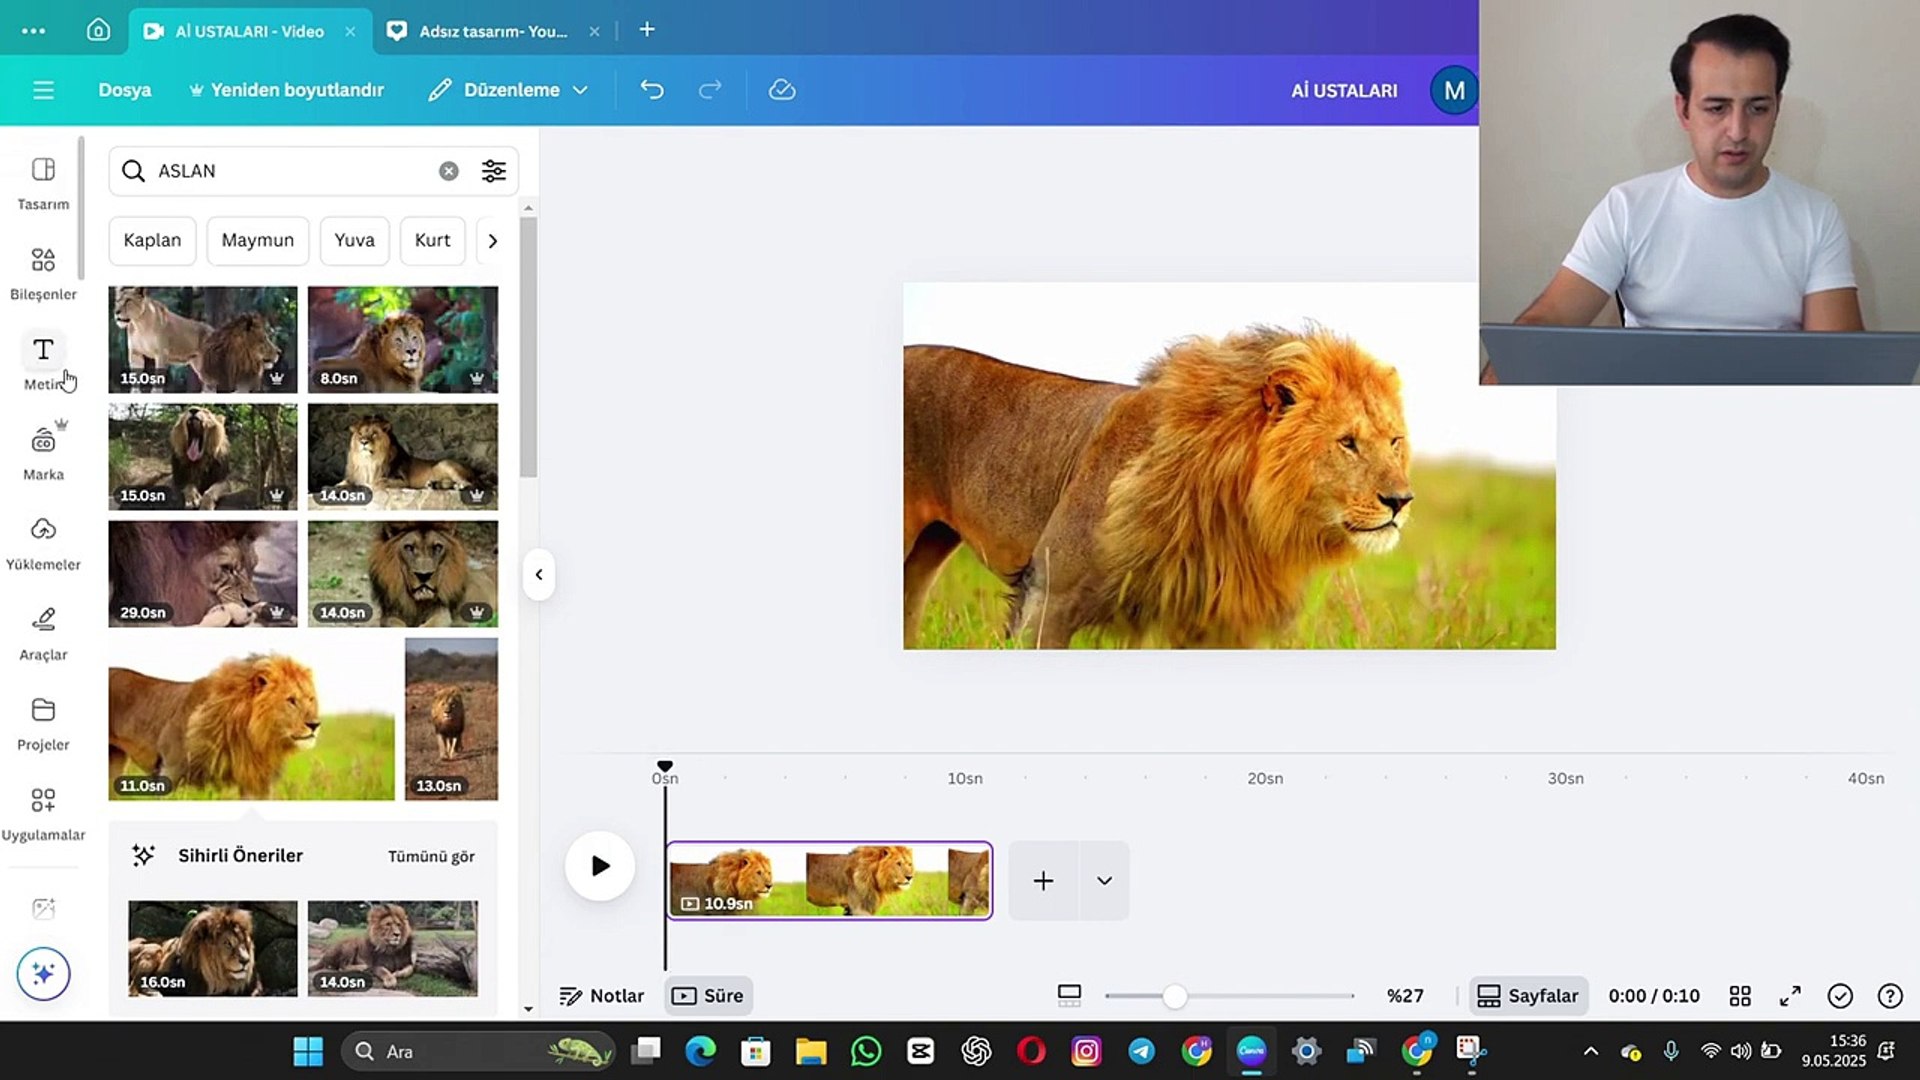The image size is (1920, 1080).
Task: Click the Tümünü gör link
Action: [x=431, y=856]
